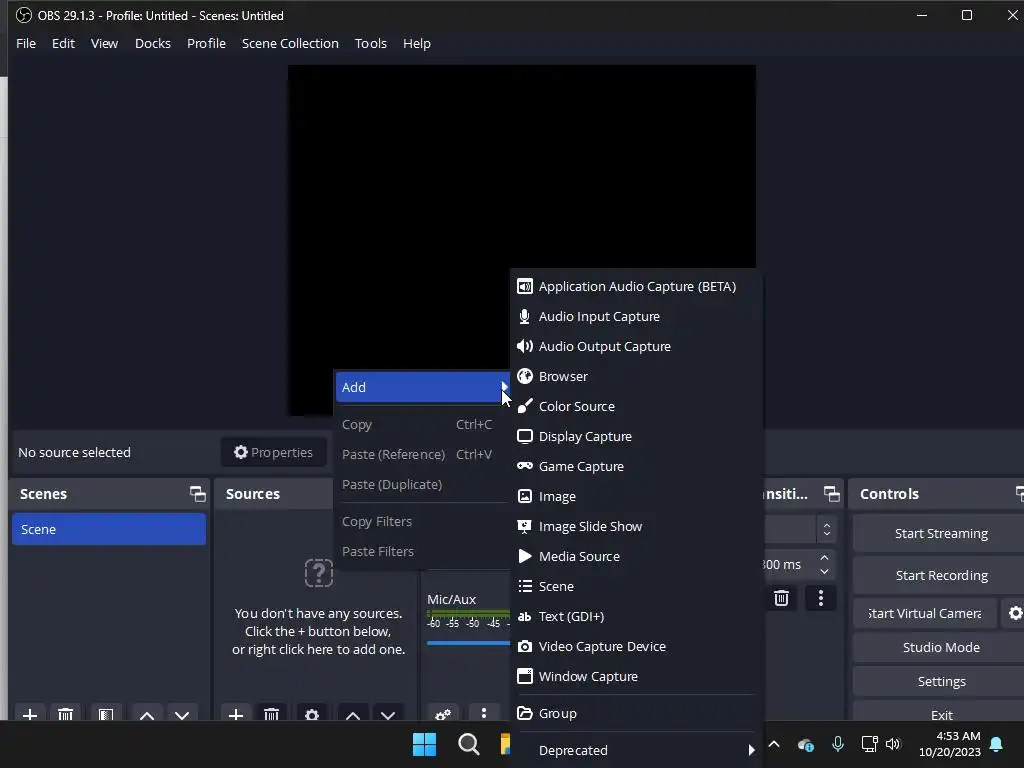
Task: Enable Studio Mode
Action: click(x=940, y=648)
